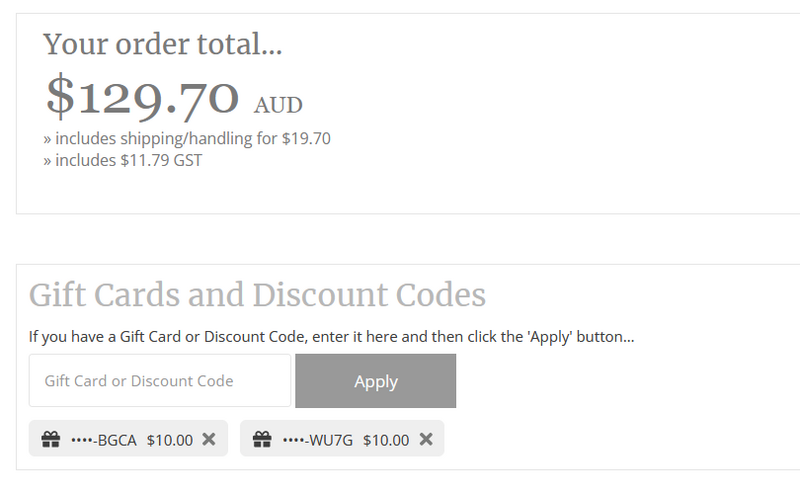
Task: Click the $19.70 shipping amount
Action: [307, 138]
